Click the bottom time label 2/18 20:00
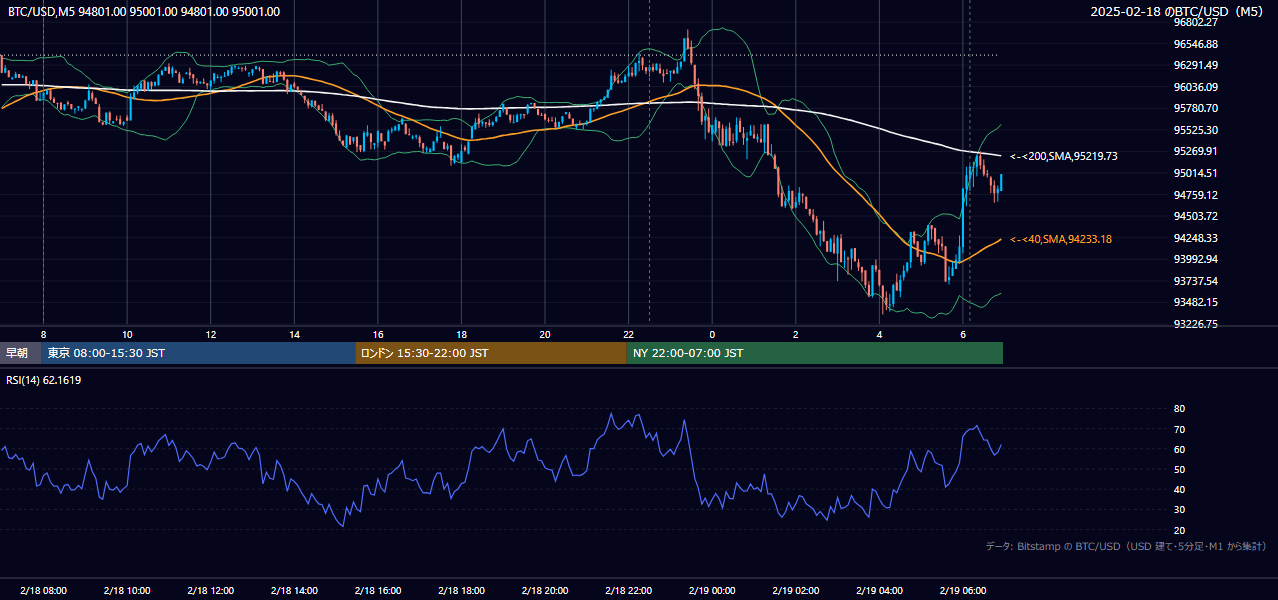 click(544, 591)
